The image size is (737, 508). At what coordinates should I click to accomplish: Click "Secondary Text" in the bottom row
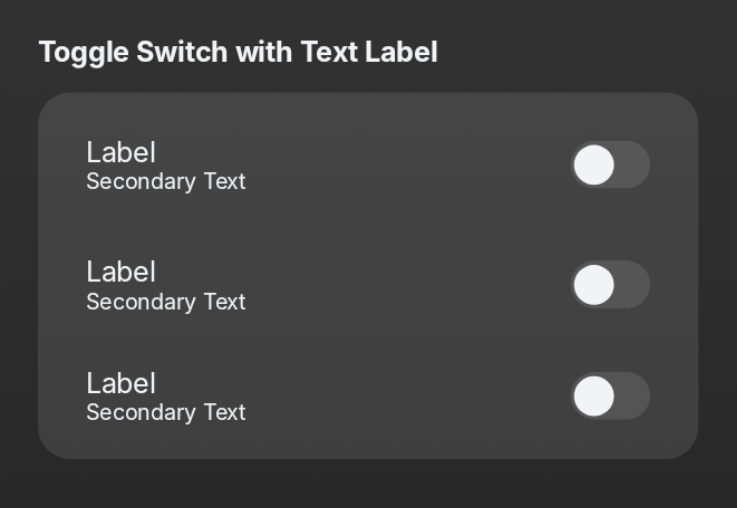point(166,413)
